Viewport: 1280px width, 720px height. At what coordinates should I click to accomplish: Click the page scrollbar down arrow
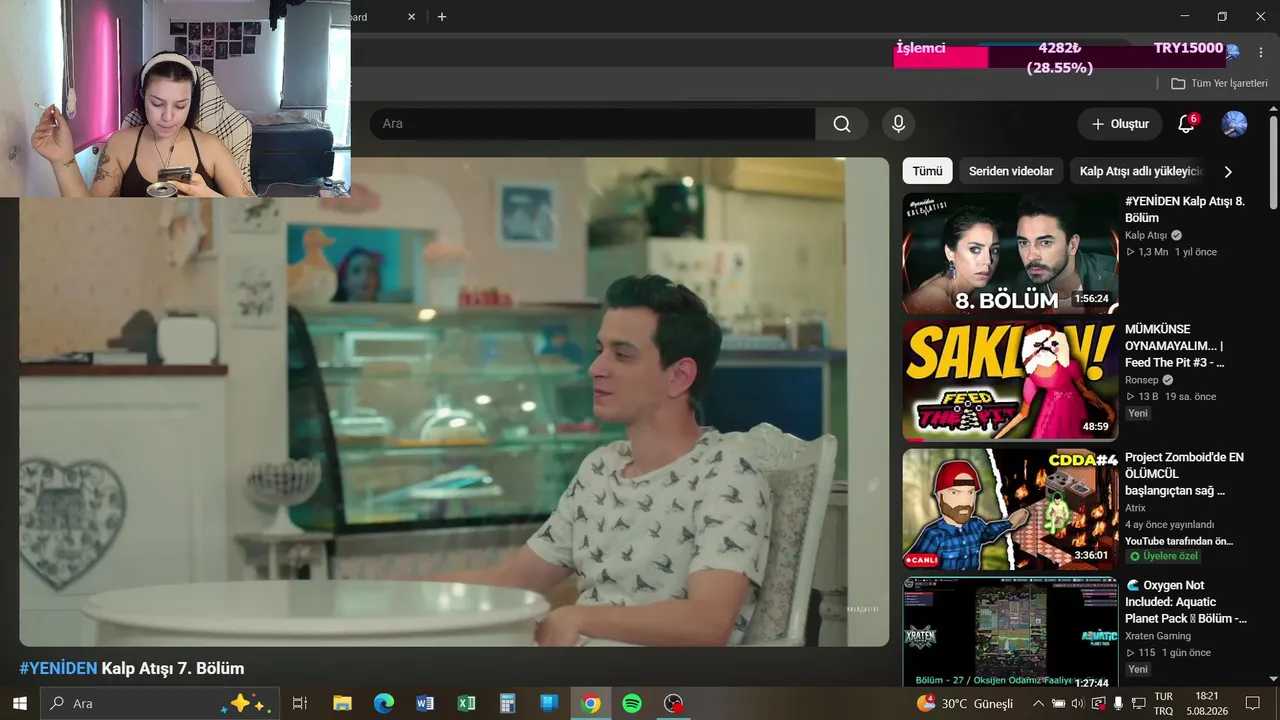1273,679
